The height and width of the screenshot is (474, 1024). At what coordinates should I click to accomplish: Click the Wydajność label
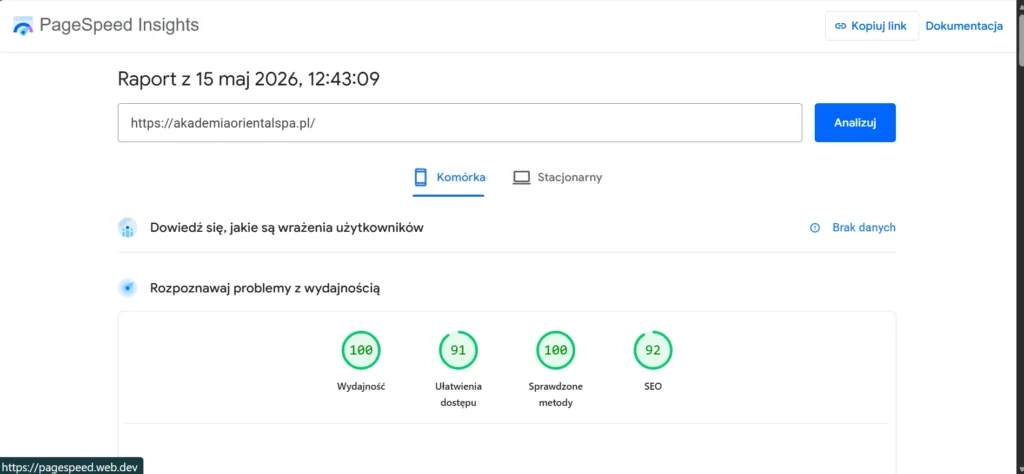[x=361, y=387]
